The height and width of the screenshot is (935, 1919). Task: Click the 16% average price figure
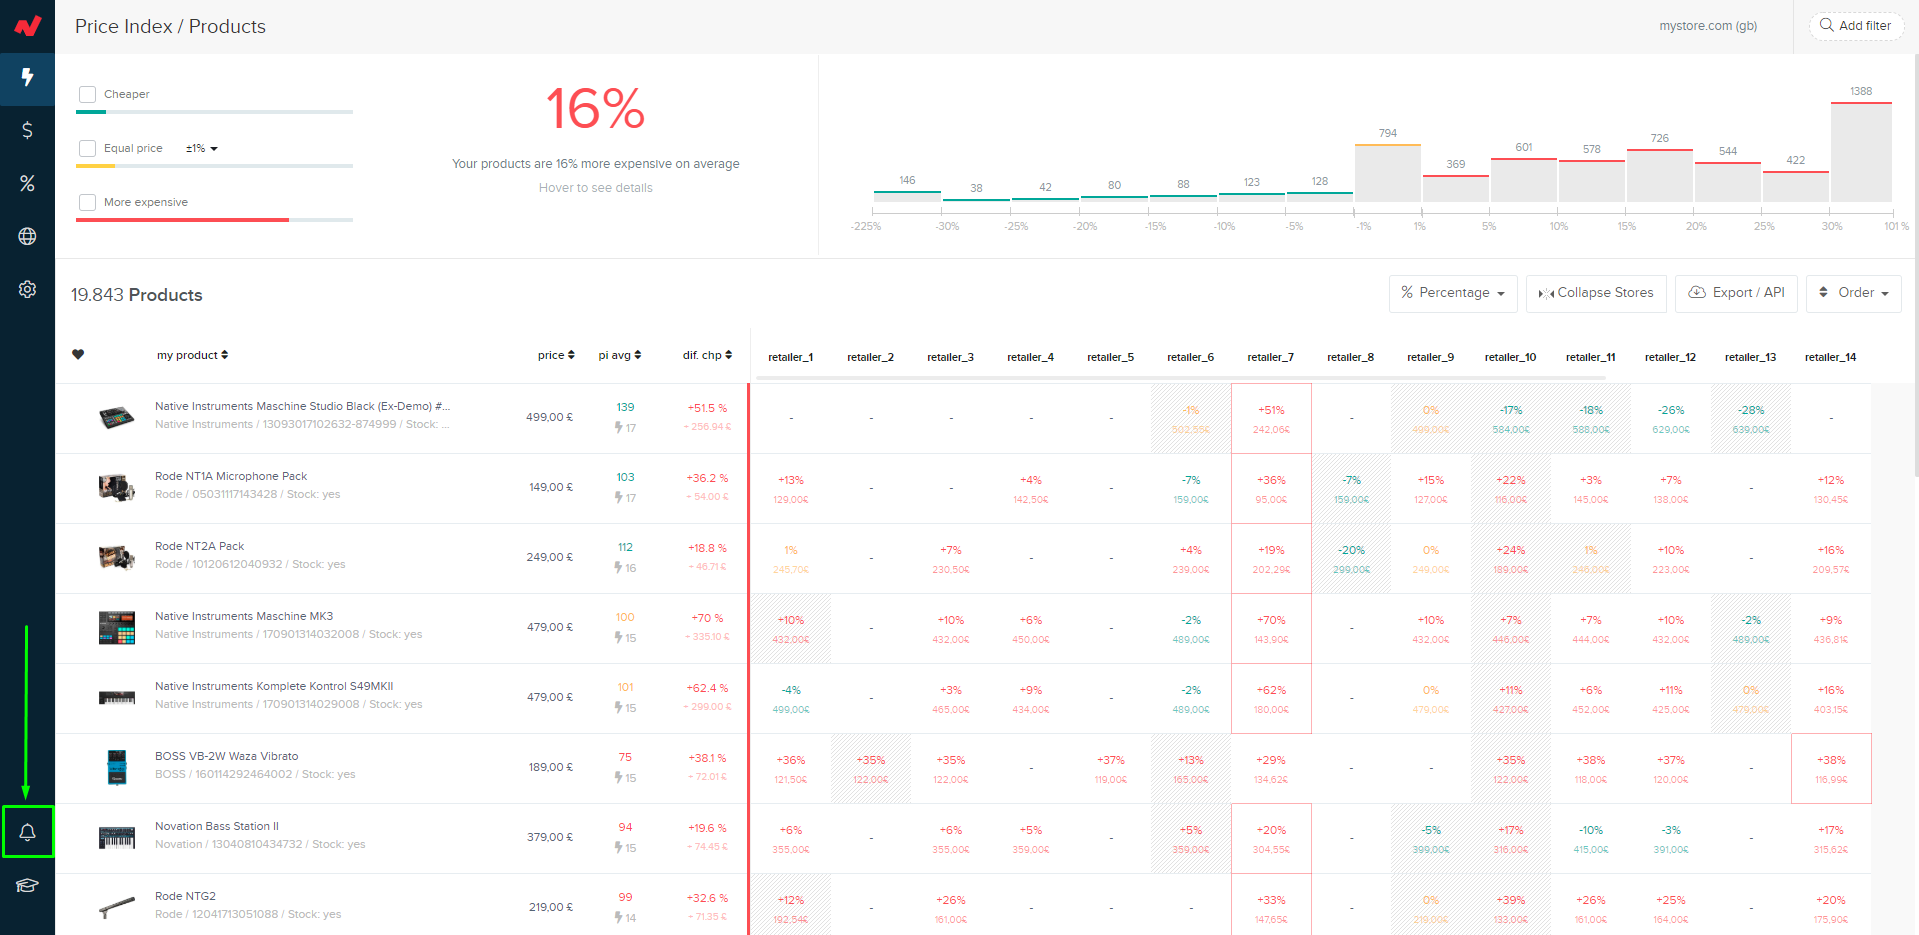tap(595, 109)
